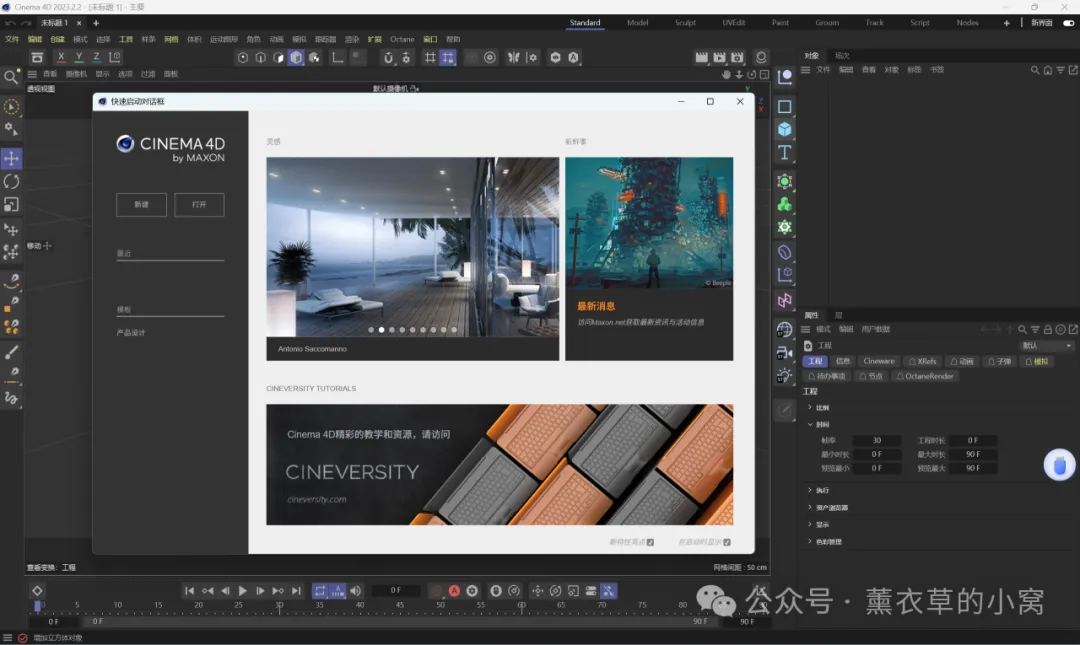Expand the 色彩管理 section
The image size is (1080, 645).
coord(810,542)
